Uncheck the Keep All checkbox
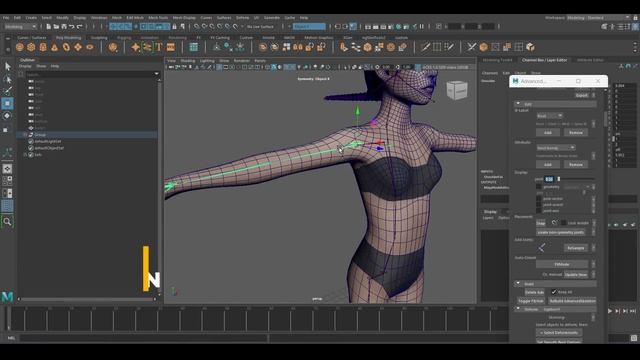This screenshot has width=640, height=360. (554, 292)
